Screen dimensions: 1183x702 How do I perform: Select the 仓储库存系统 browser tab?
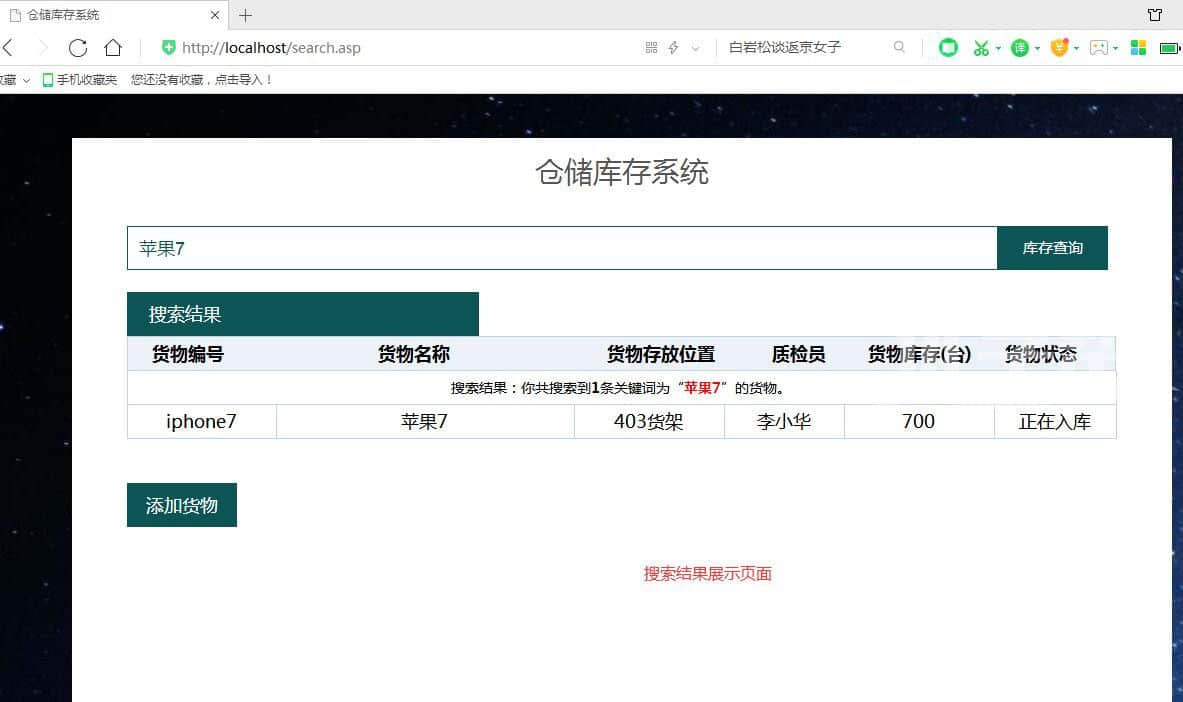(x=110, y=15)
